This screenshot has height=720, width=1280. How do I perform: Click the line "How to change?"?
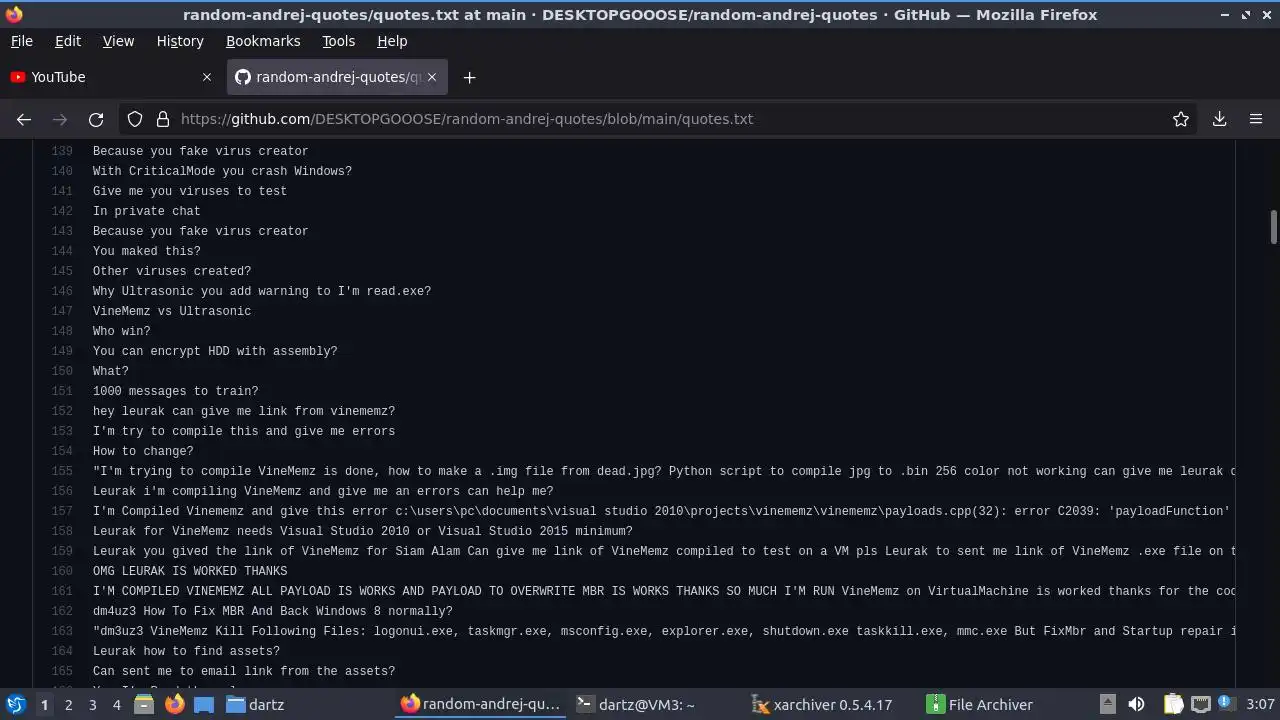[143, 451]
